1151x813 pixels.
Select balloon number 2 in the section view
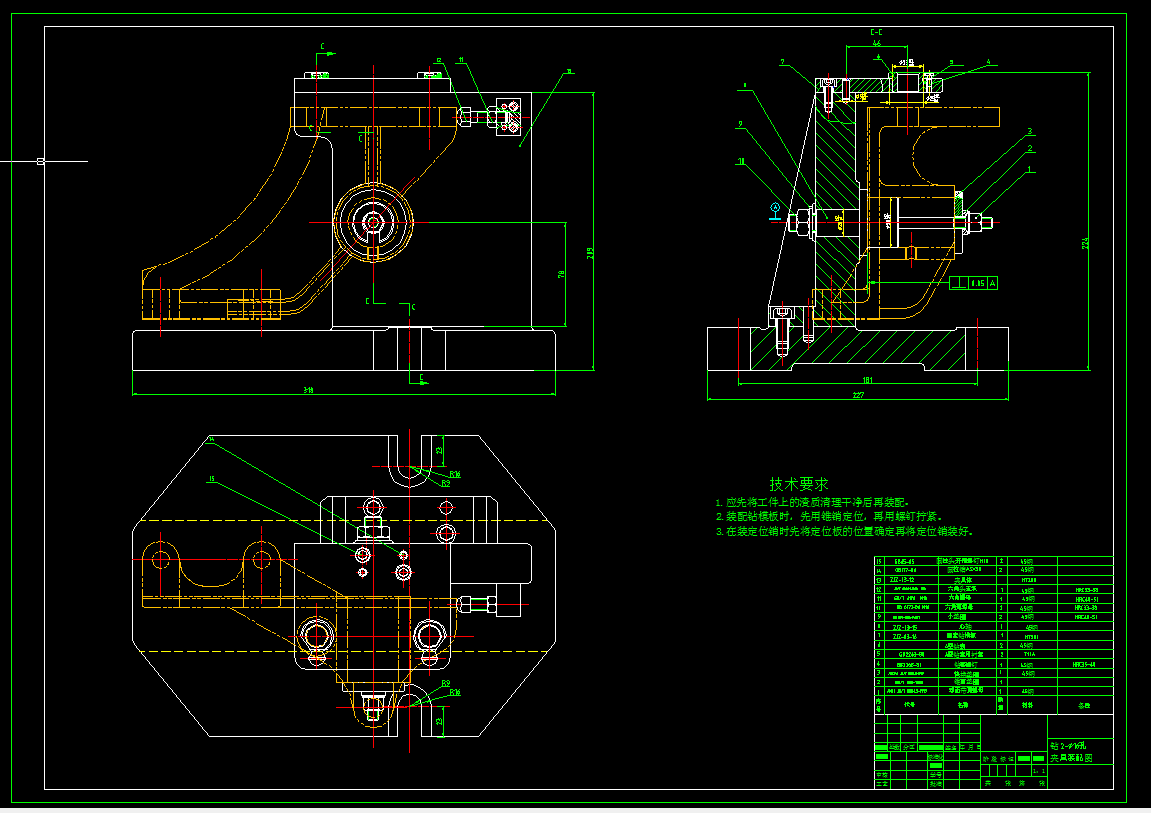[1031, 149]
